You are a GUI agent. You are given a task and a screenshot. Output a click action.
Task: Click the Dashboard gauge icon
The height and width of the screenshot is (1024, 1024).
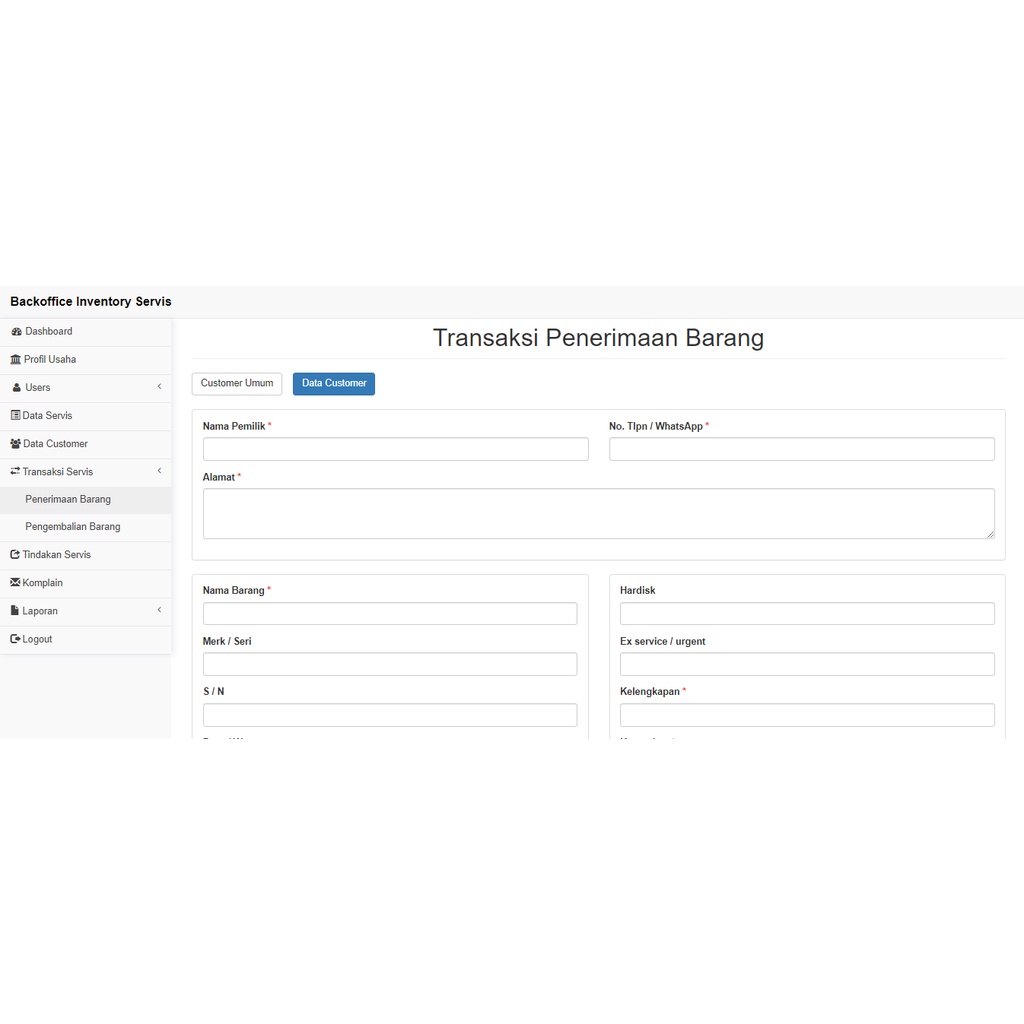point(16,332)
